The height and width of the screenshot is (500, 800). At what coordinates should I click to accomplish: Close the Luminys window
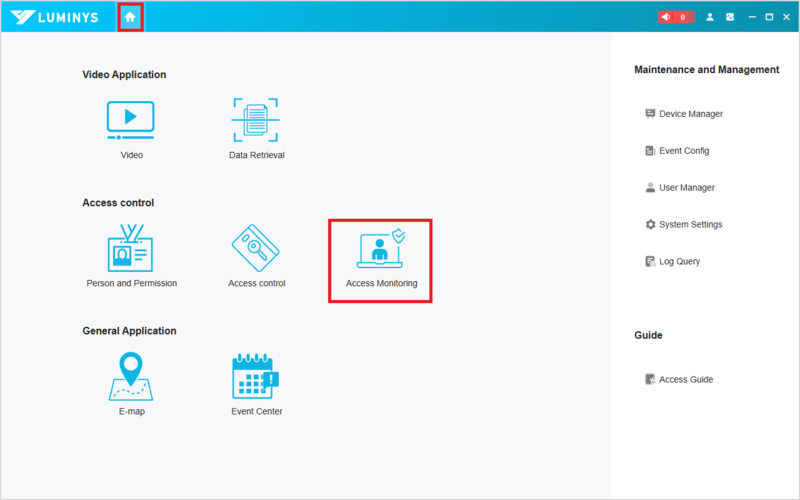pyautogui.click(x=786, y=17)
